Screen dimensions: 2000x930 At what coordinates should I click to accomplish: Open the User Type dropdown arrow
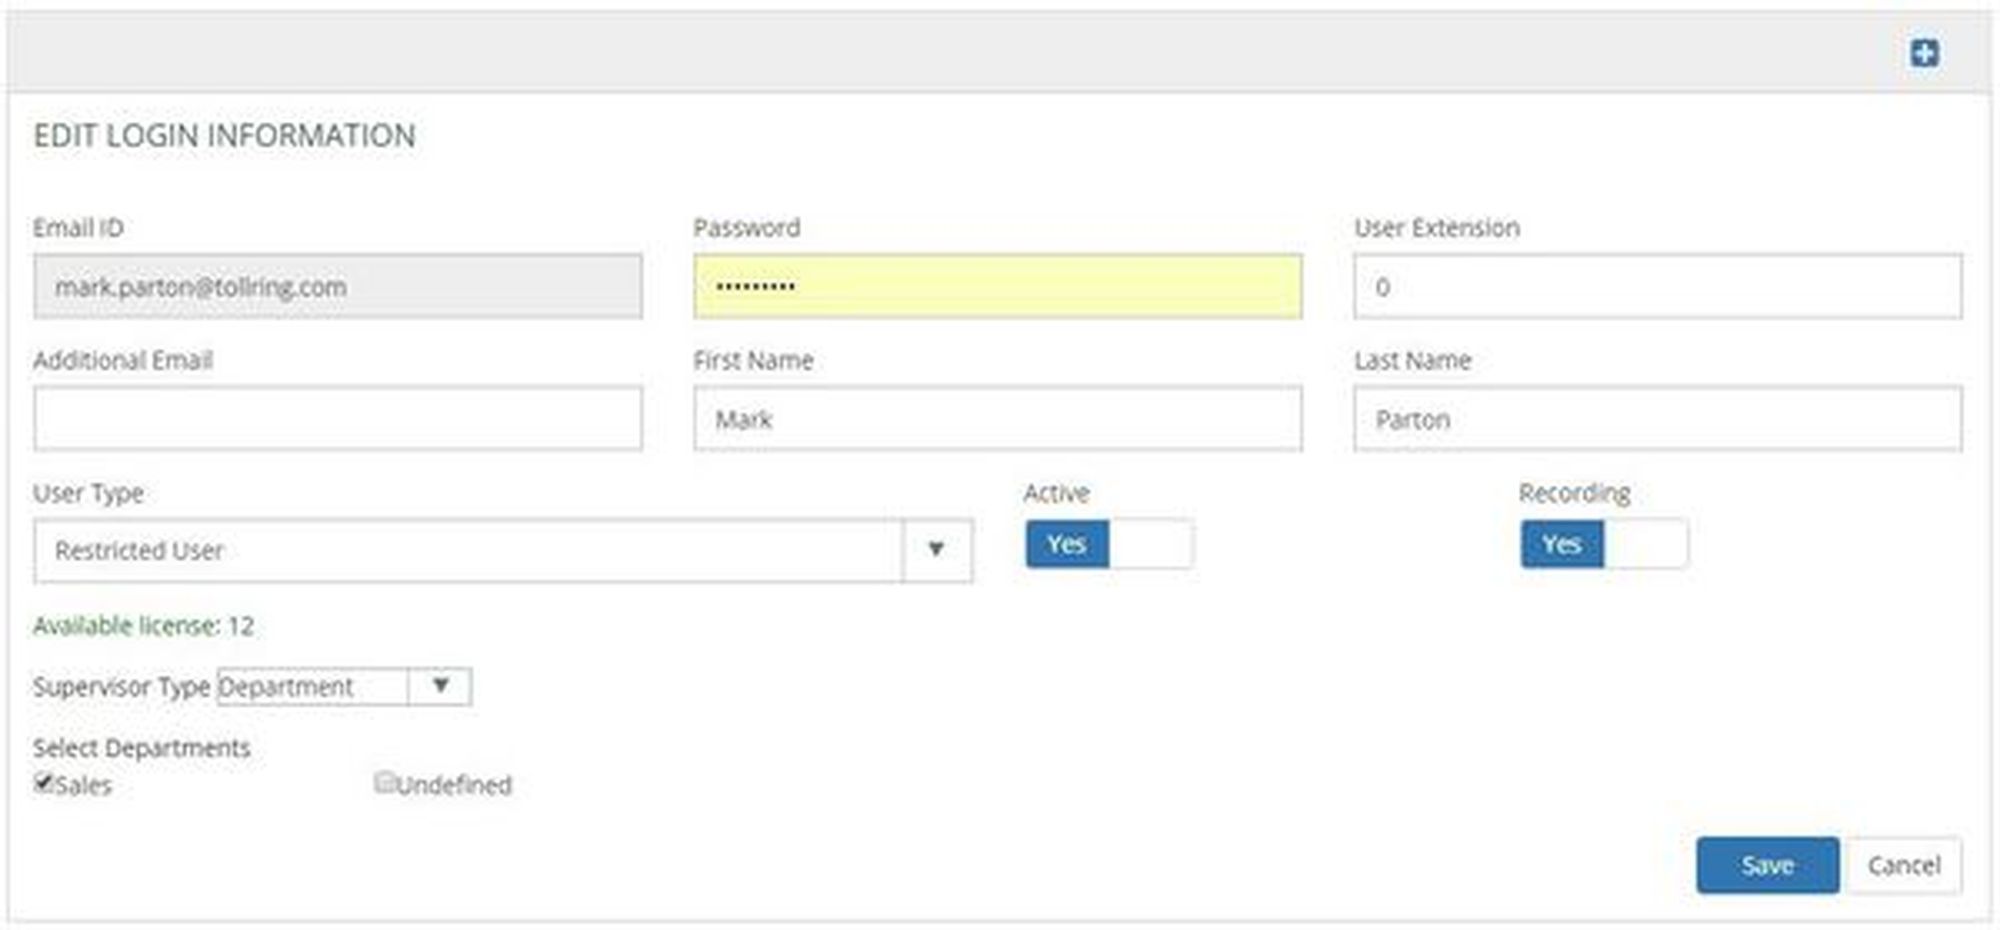click(x=936, y=549)
